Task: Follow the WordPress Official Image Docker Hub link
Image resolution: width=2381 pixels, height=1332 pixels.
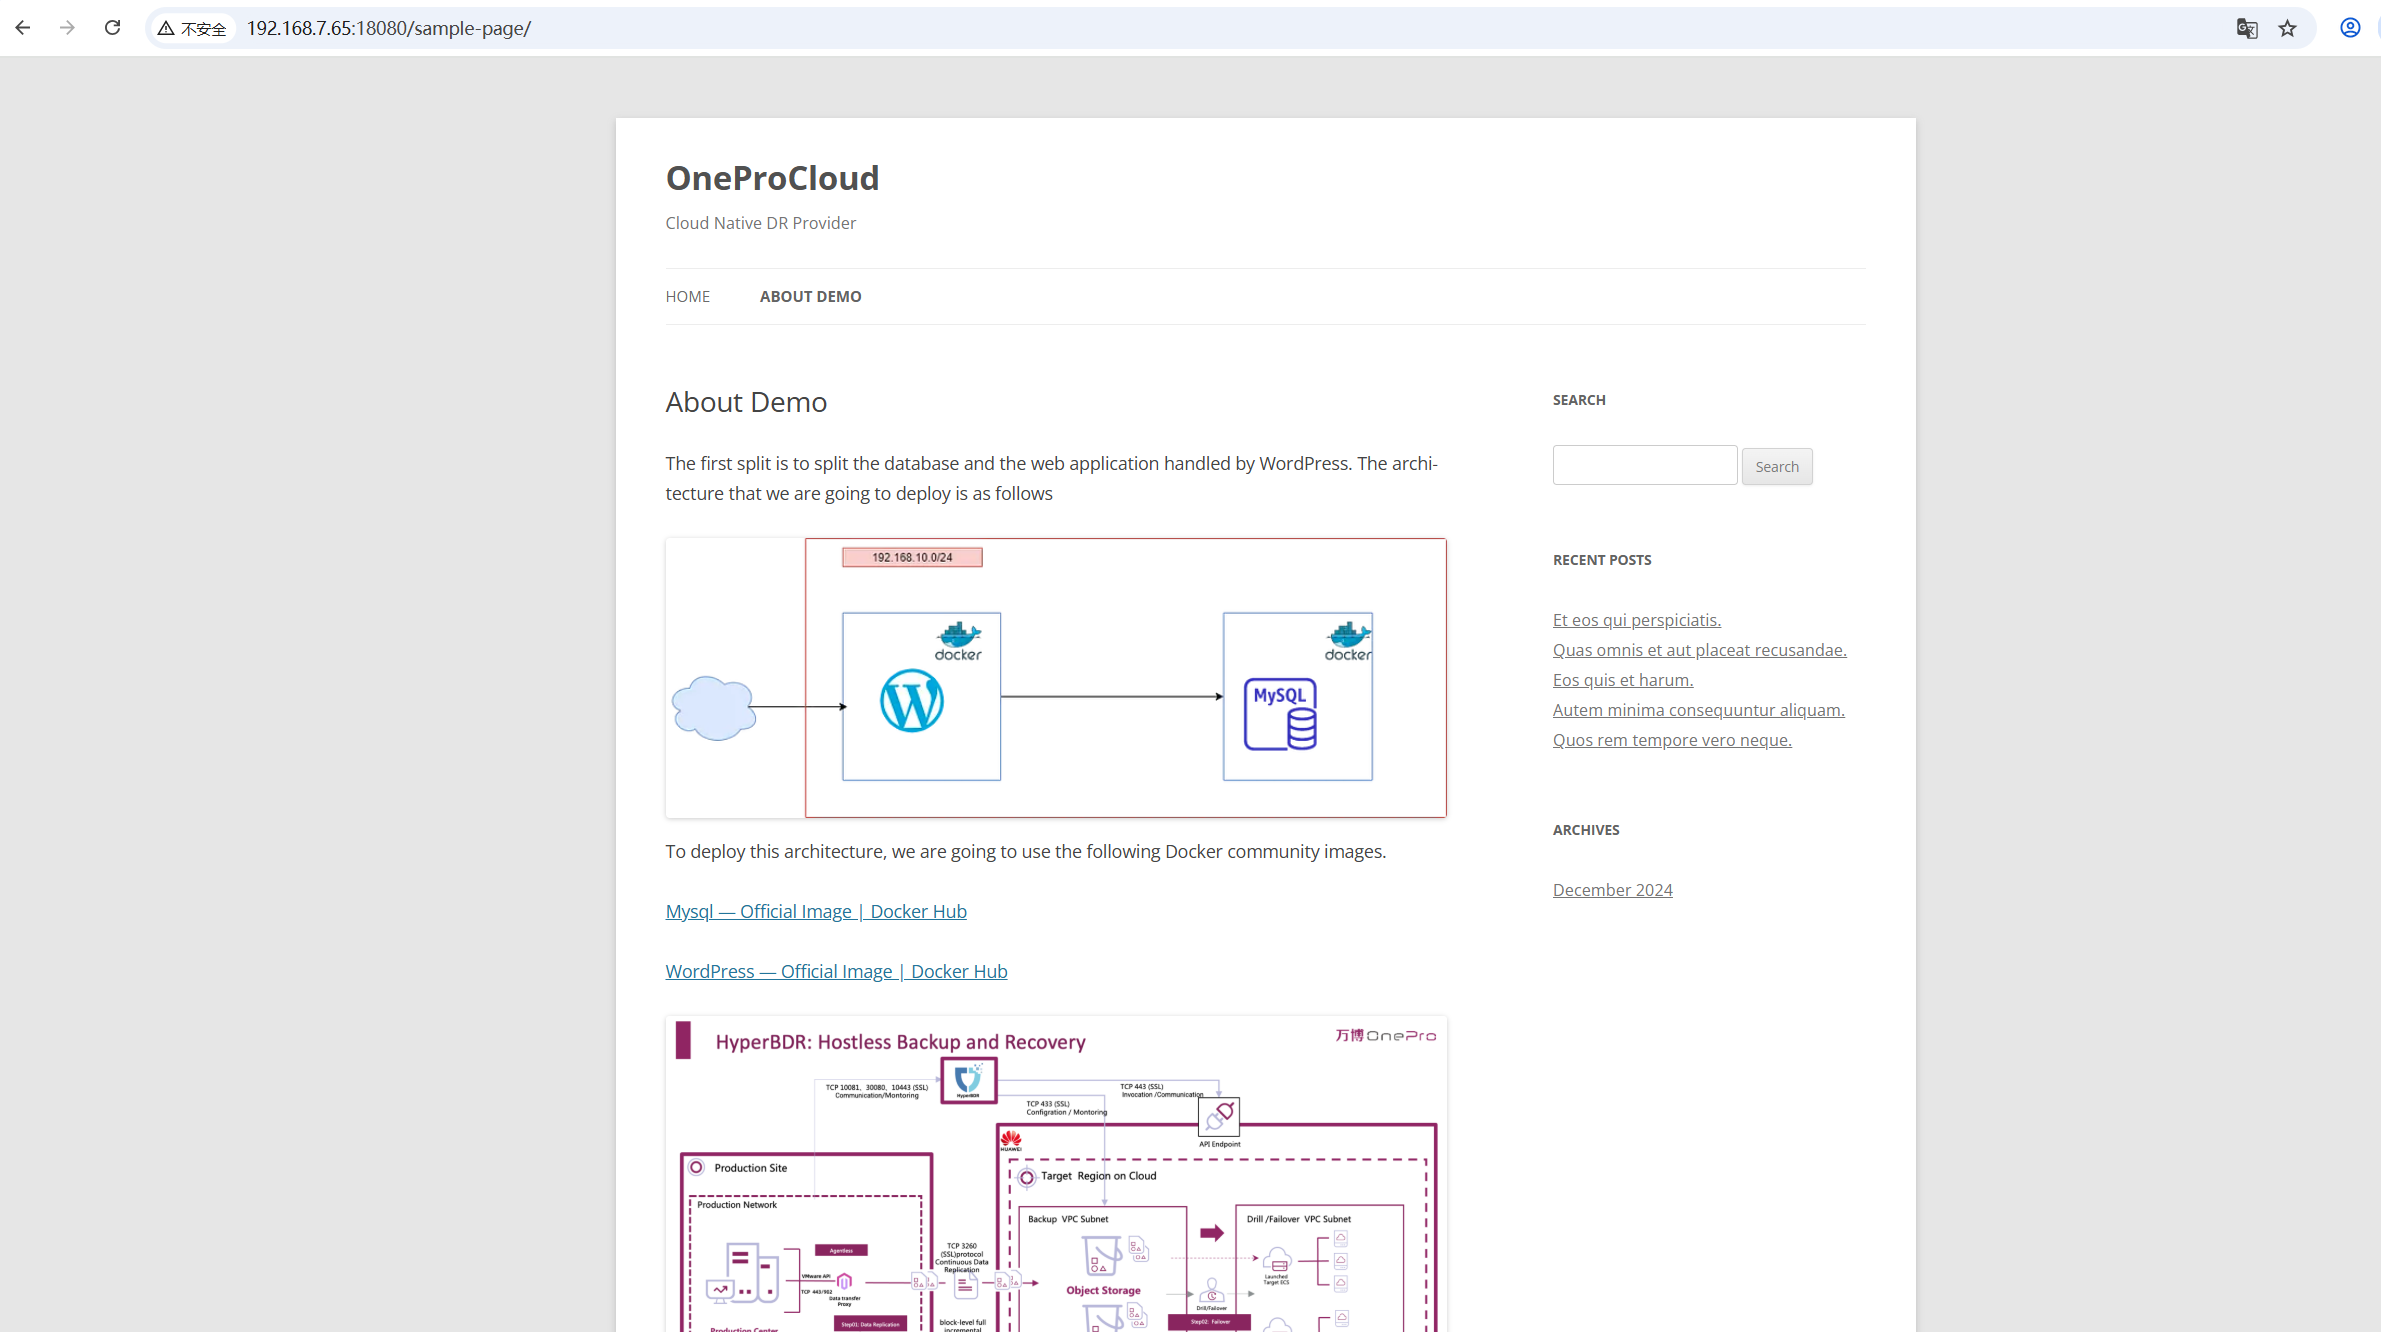Action: (836, 971)
